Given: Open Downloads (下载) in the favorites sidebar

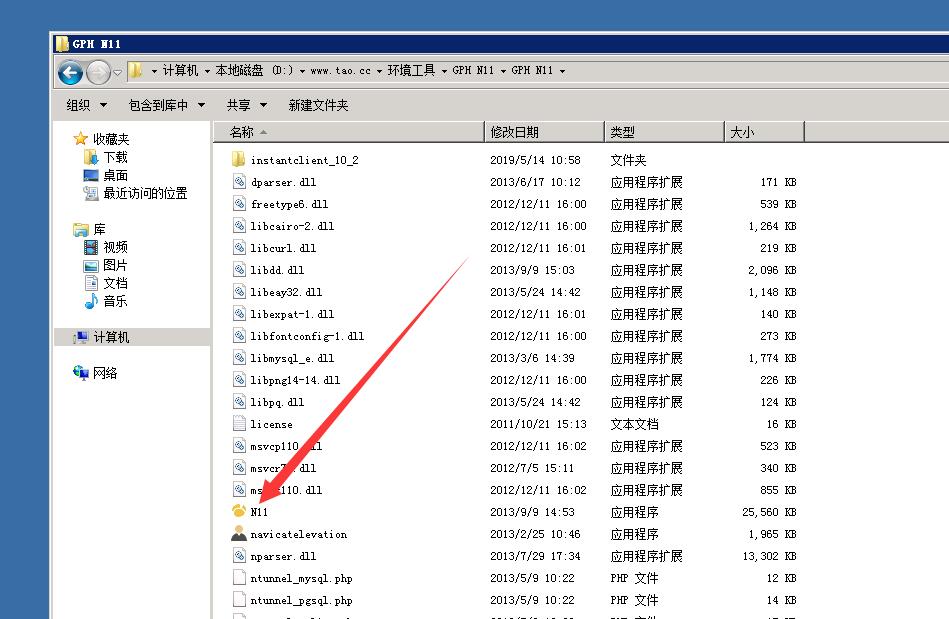Looking at the screenshot, I should pyautogui.click(x=115, y=157).
